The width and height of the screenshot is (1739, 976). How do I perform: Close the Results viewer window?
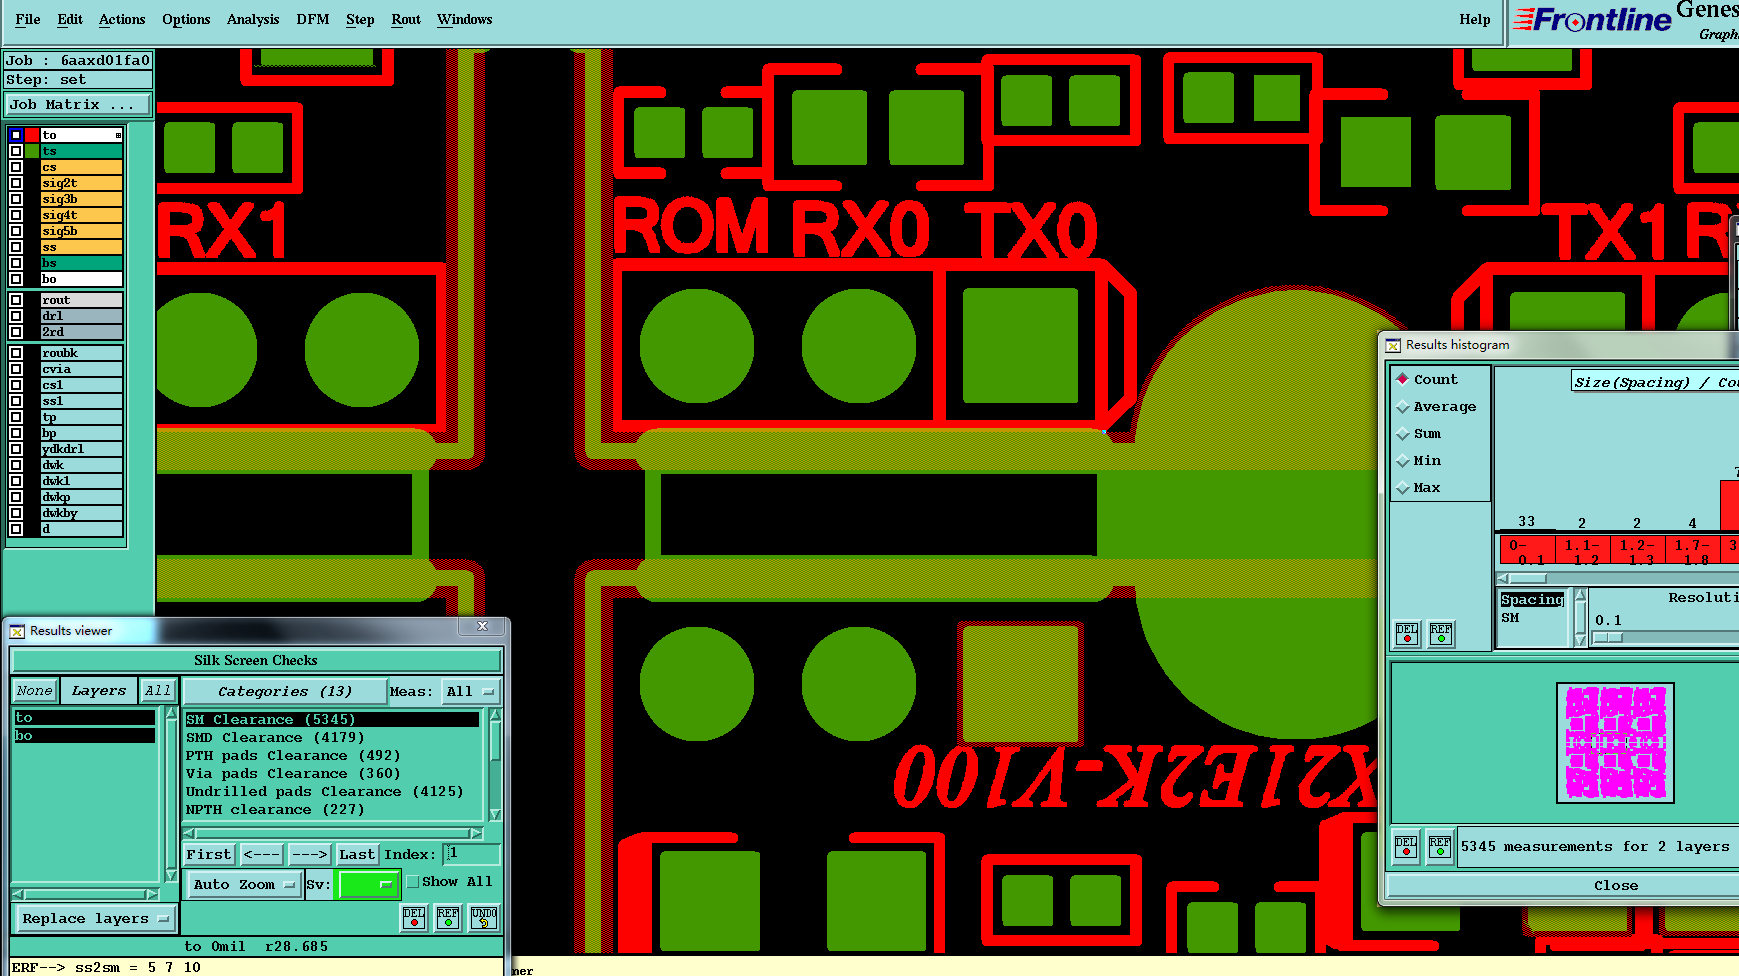pyautogui.click(x=482, y=626)
